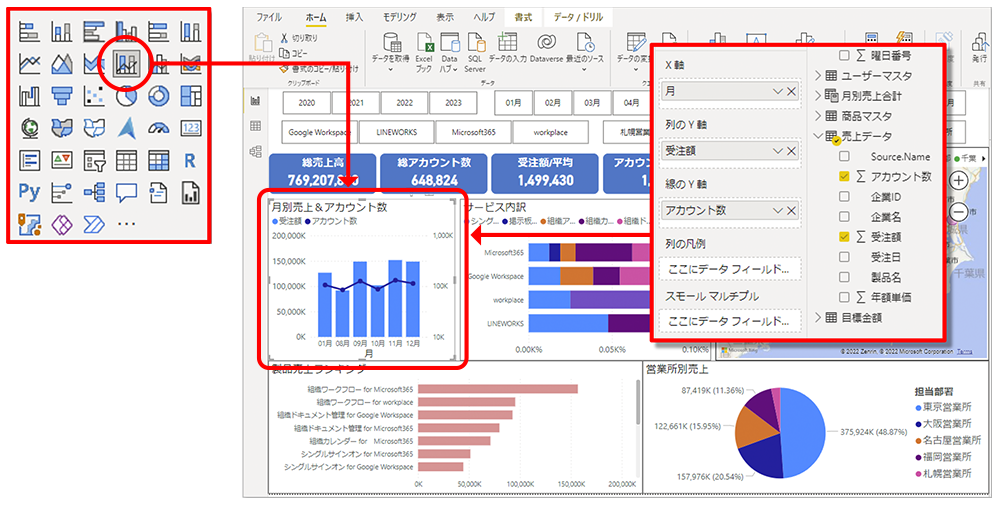Select the pie chart visual icon
The height and width of the screenshot is (506, 1000).
point(126,96)
